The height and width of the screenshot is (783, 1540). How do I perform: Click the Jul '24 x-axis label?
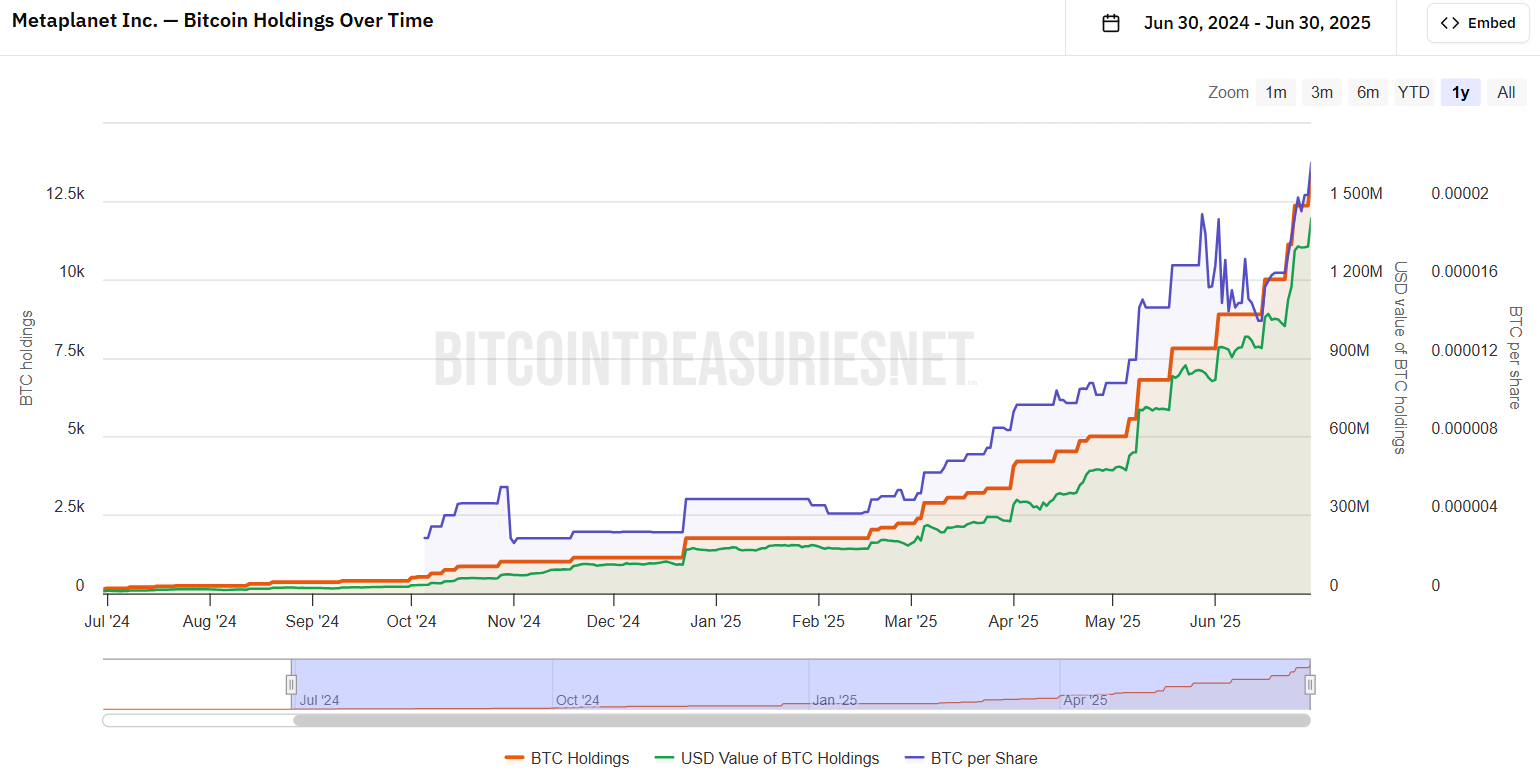(x=105, y=621)
